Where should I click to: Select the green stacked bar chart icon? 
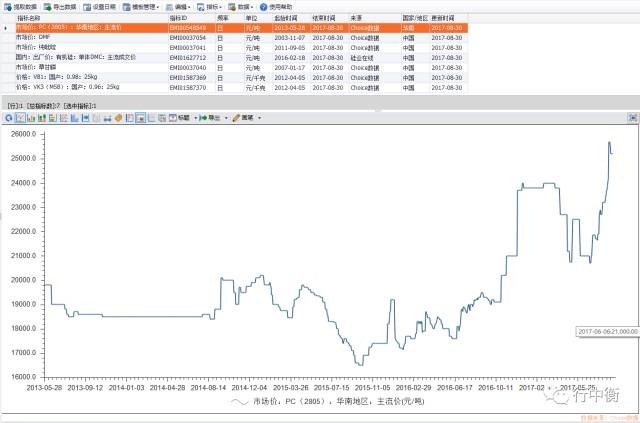[42, 118]
